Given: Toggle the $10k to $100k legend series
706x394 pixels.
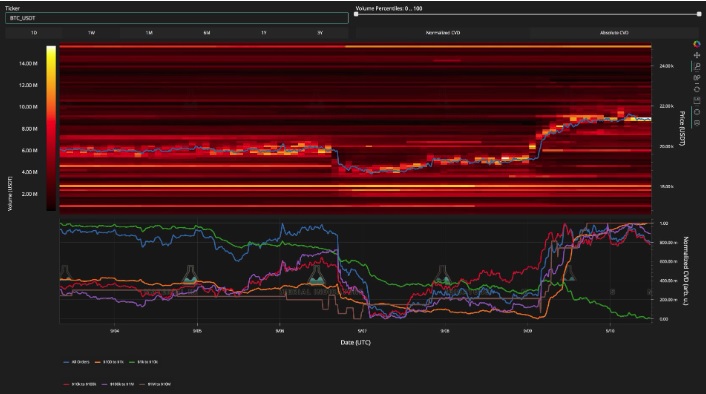Looking at the screenshot, I should (79, 384).
